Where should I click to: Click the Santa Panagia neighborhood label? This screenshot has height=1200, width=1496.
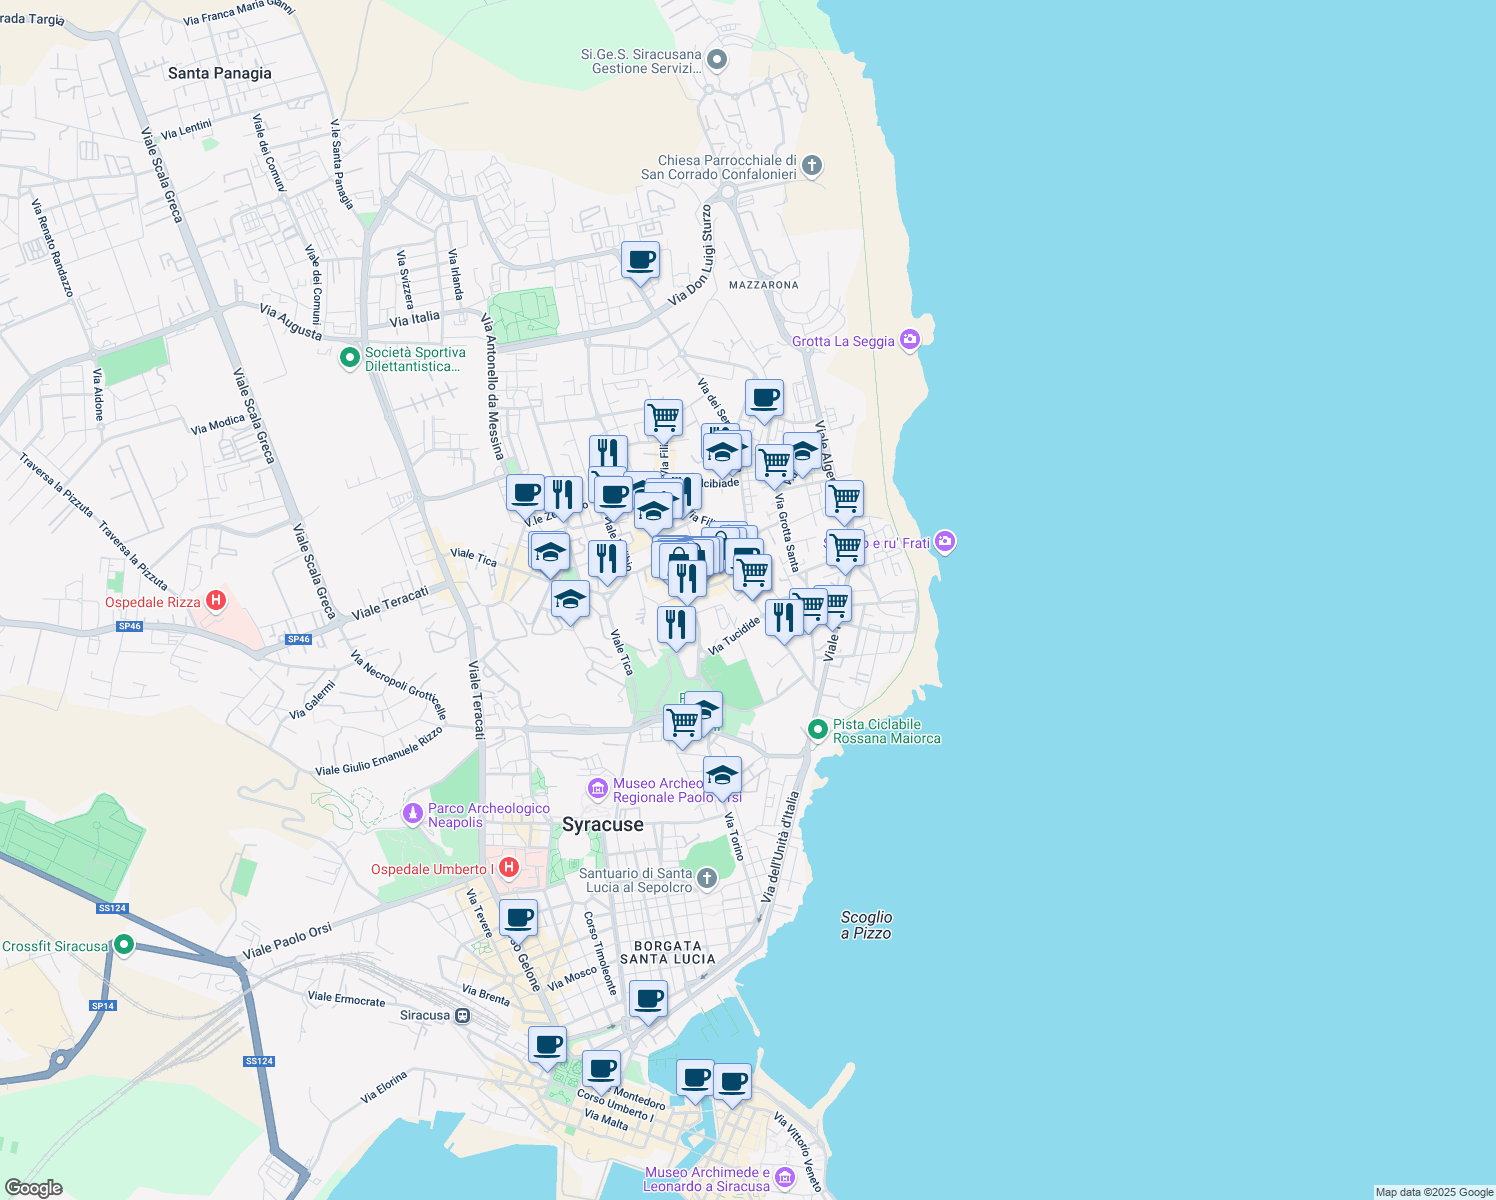220,73
